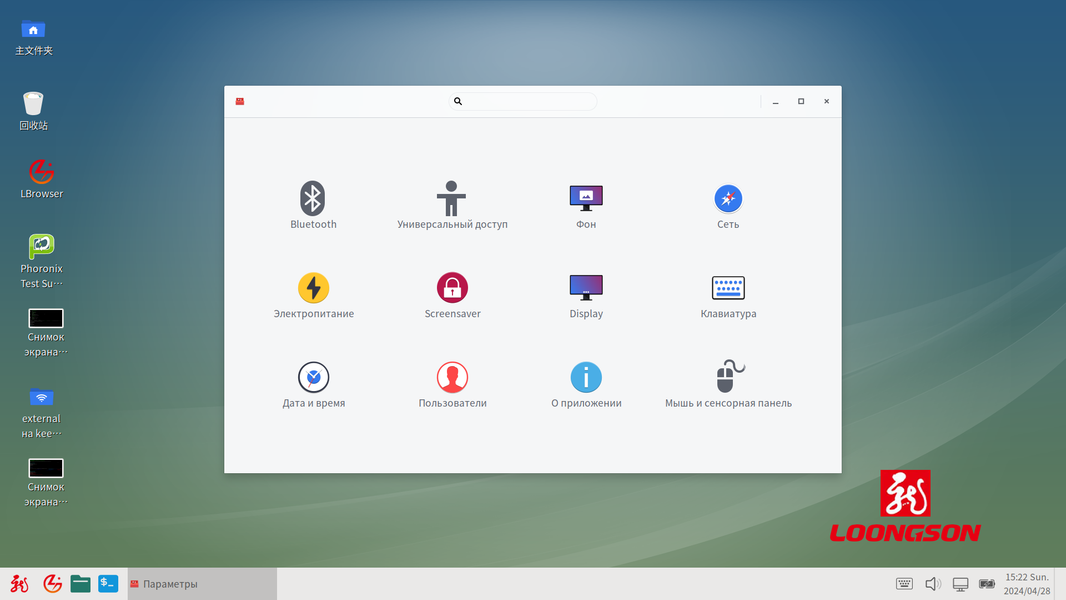Open the Loongson start menu in taskbar
This screenshot has height=600, width=1066.
(19, 584)
